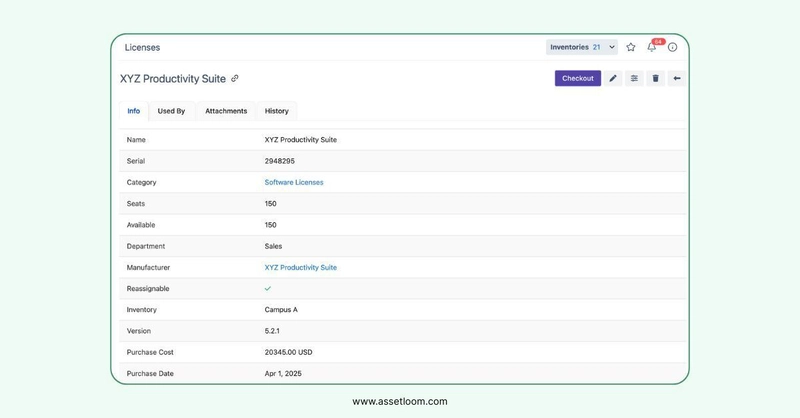Open the sliders settings icon

(634, 78)
